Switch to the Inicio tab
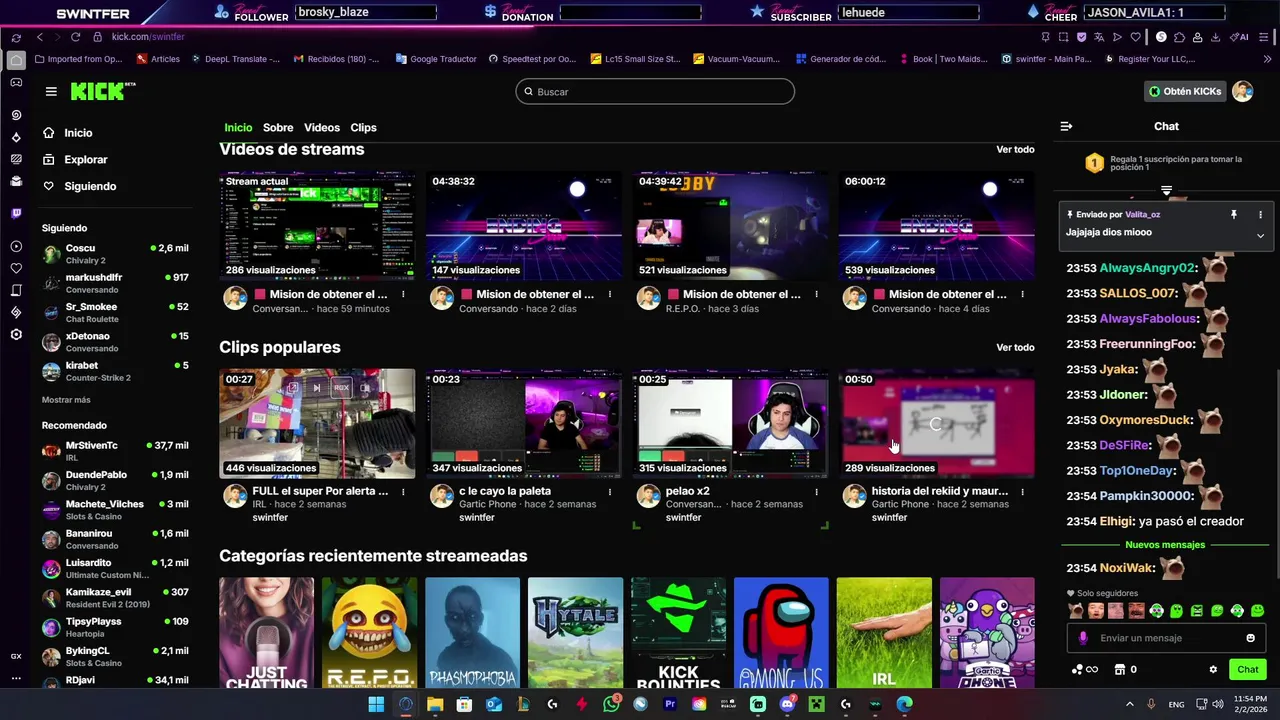The width and height of the screenshot is (1280, 720). click(x=238, y=128)
